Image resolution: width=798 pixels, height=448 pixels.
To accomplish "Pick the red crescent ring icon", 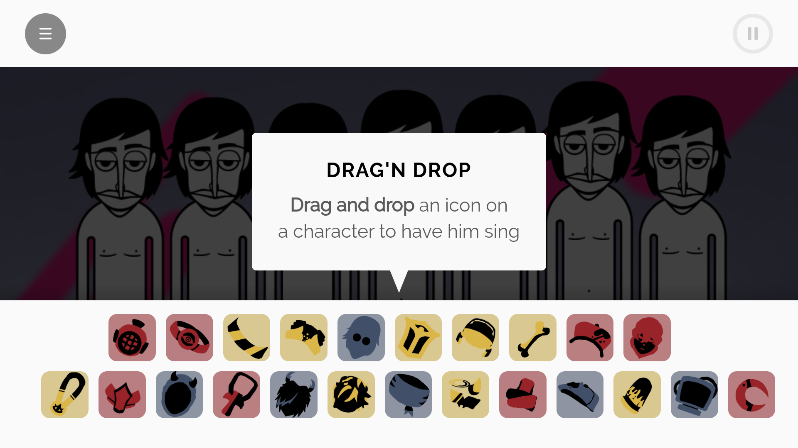I will pos(751,395).
